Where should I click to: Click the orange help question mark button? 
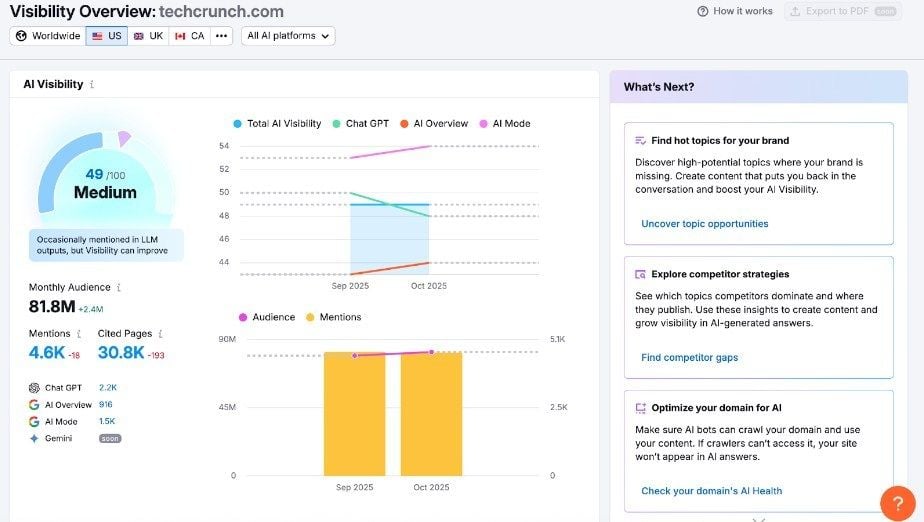[x=897, y=503]
